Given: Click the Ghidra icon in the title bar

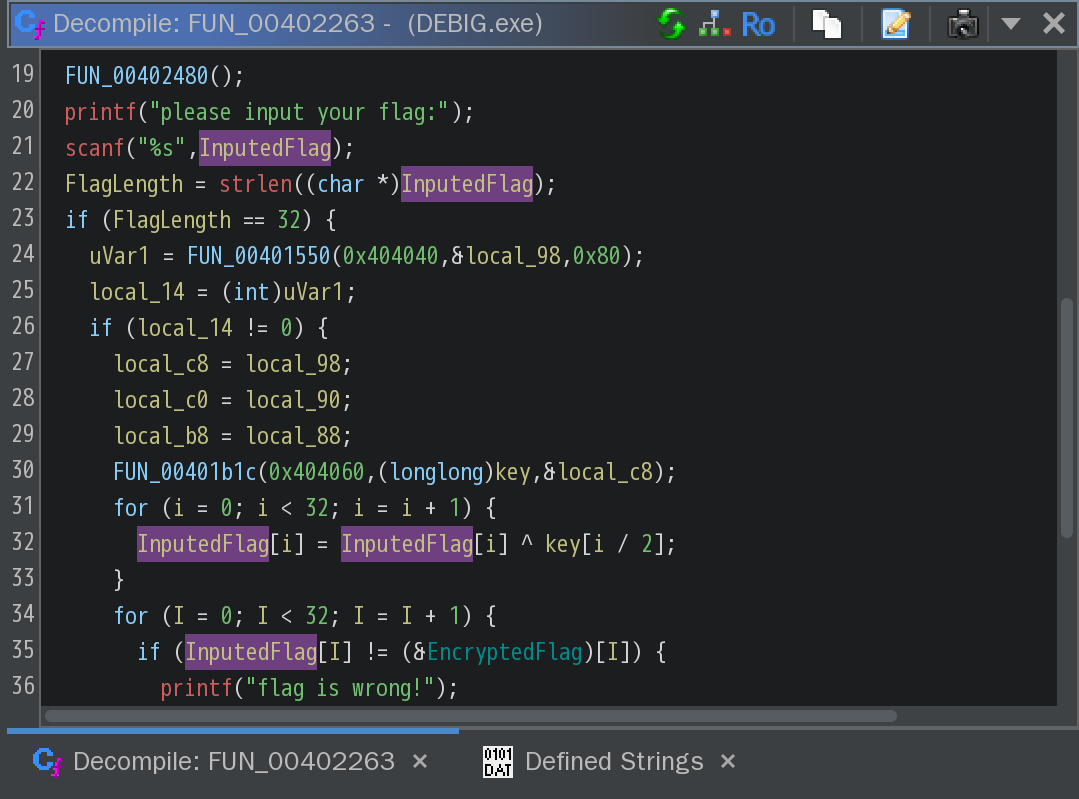Looking at the screenshot, I should (x=29, y=23).
